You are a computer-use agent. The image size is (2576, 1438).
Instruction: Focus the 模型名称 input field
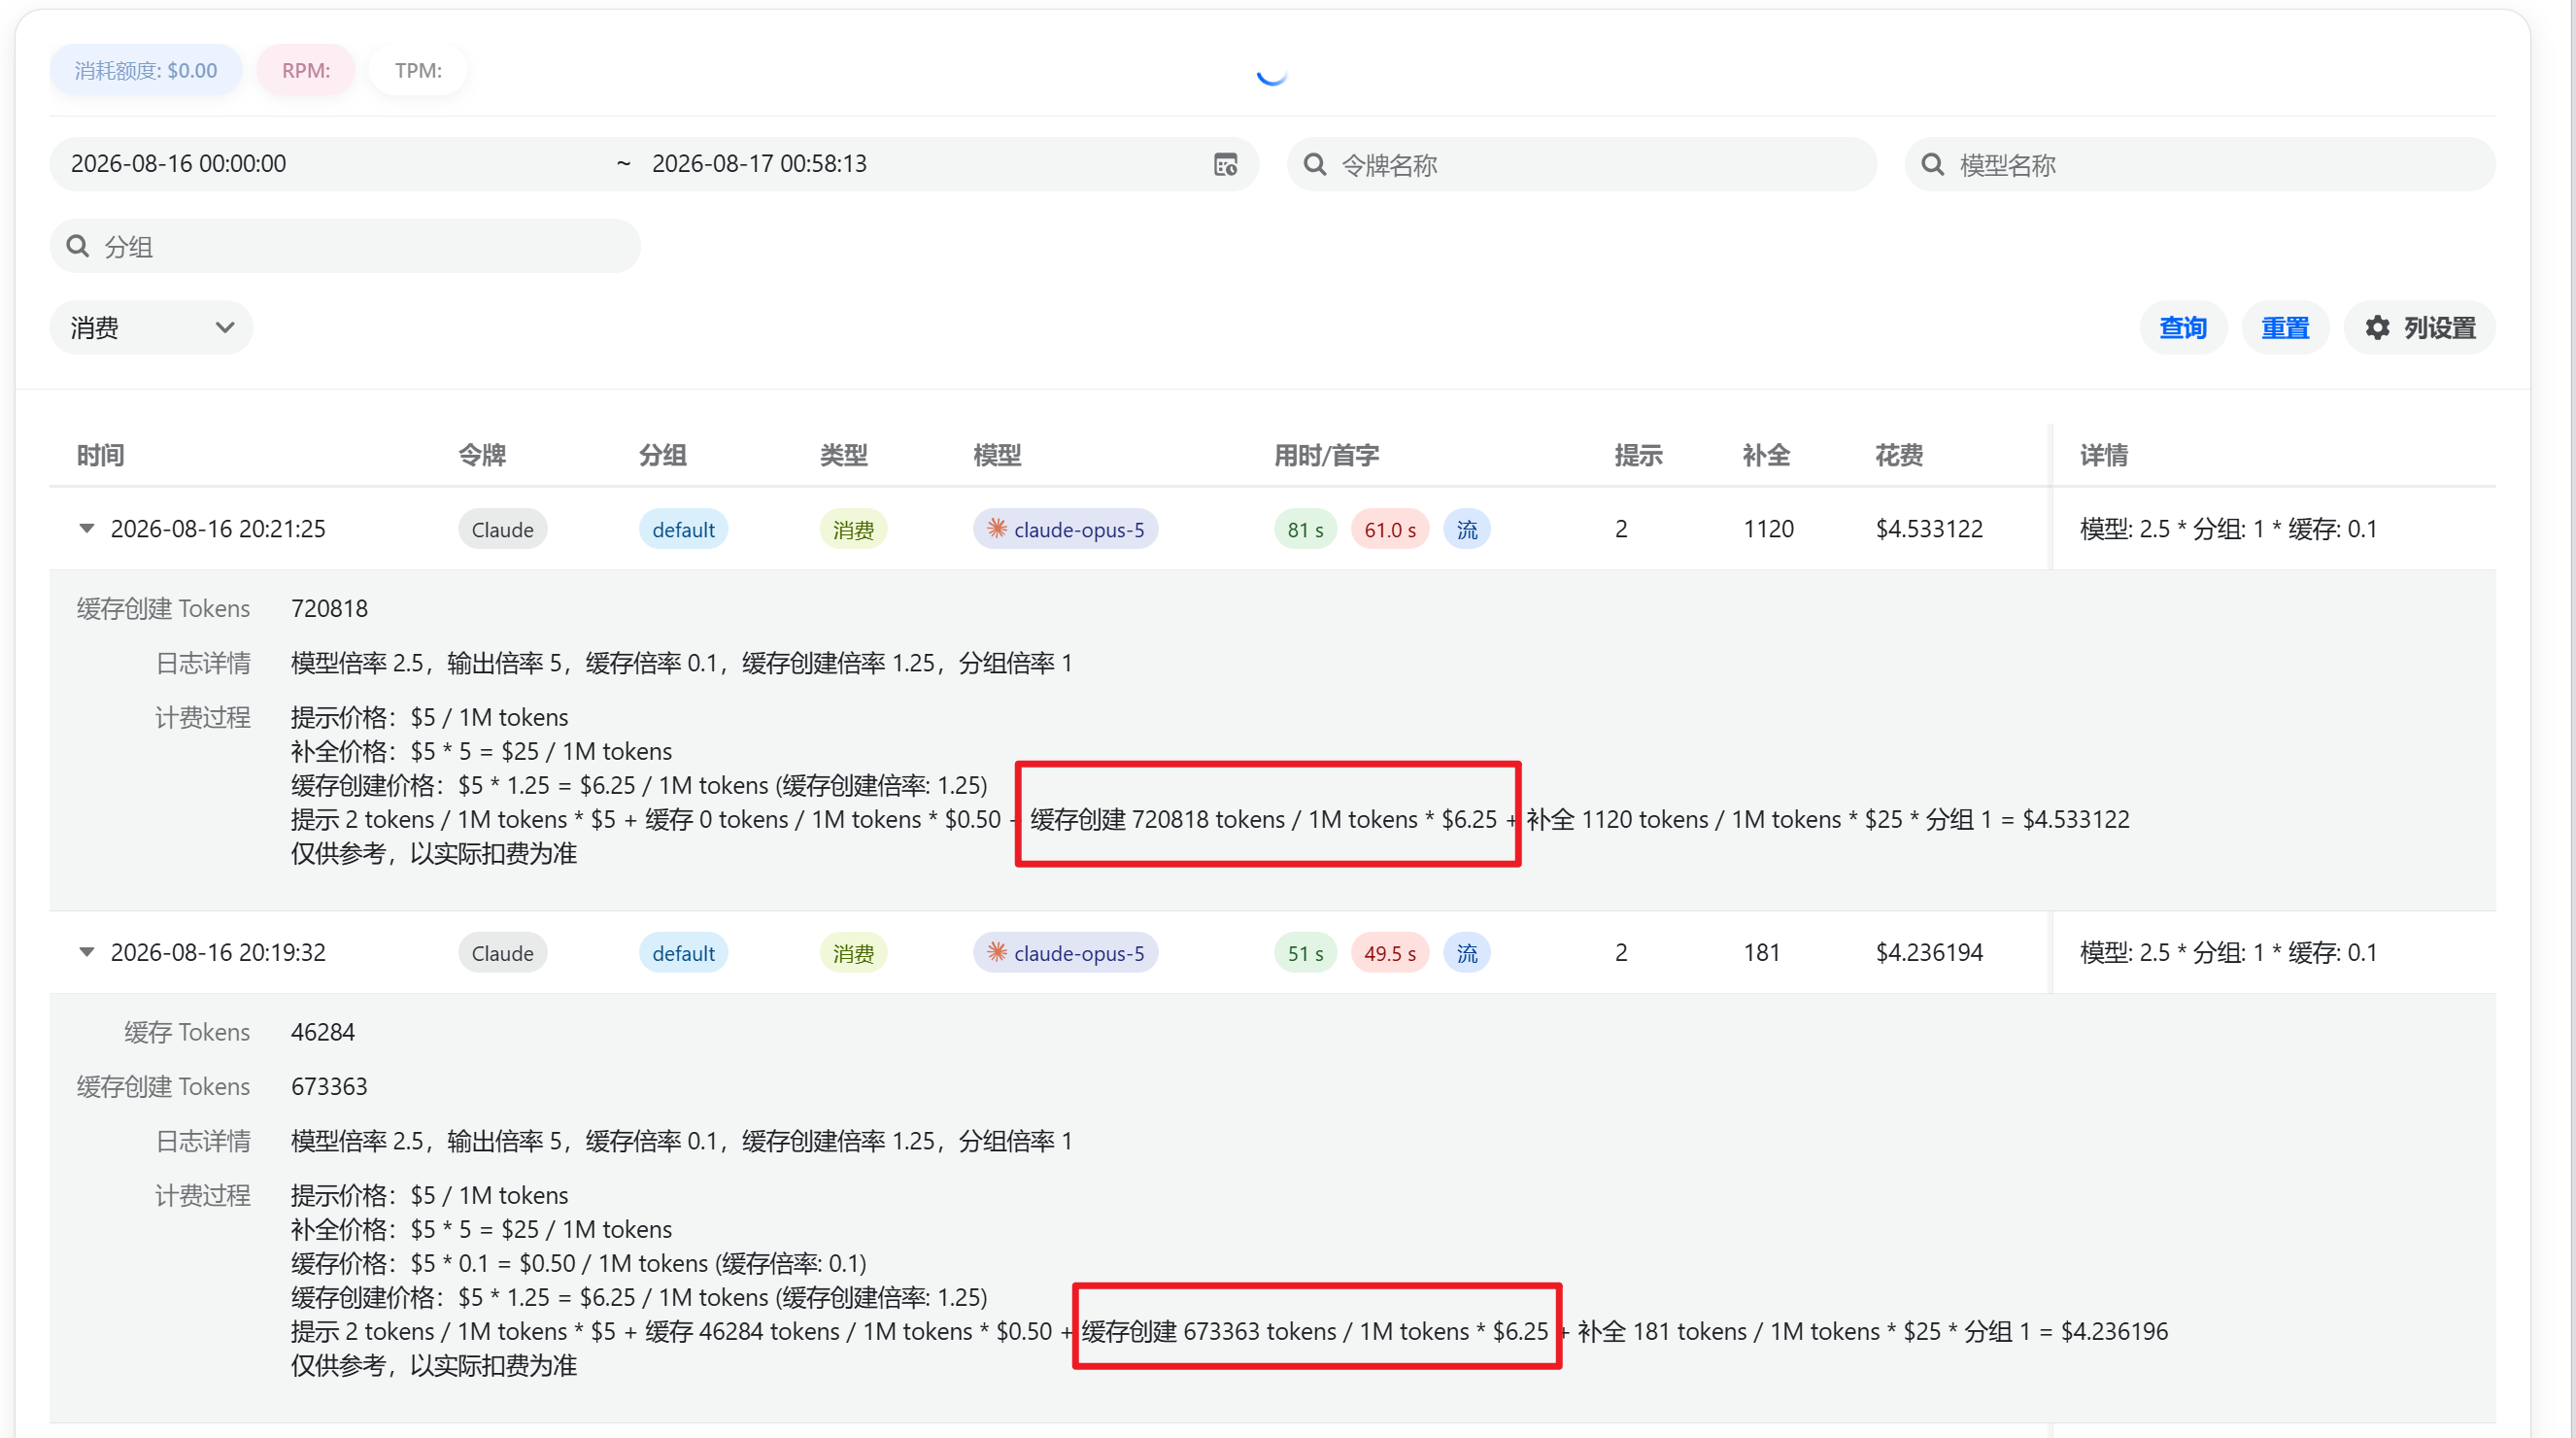[2199, 164]
